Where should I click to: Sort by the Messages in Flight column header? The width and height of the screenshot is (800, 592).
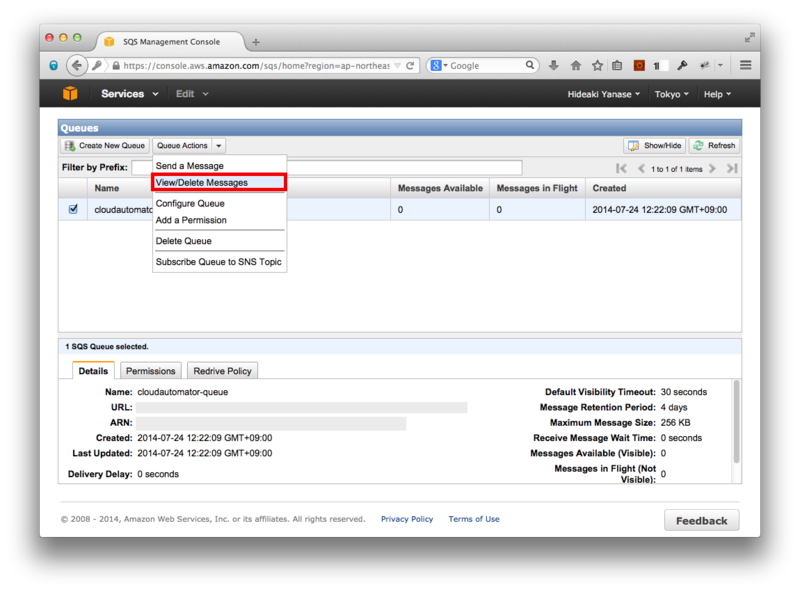(x=537, y=188)
